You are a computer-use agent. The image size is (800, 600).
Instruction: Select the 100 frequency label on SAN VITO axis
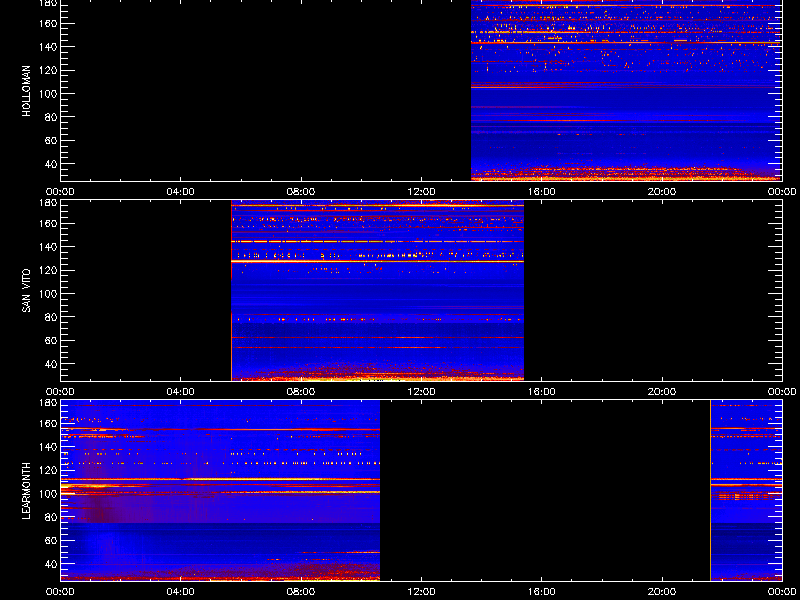click(48, 294)
